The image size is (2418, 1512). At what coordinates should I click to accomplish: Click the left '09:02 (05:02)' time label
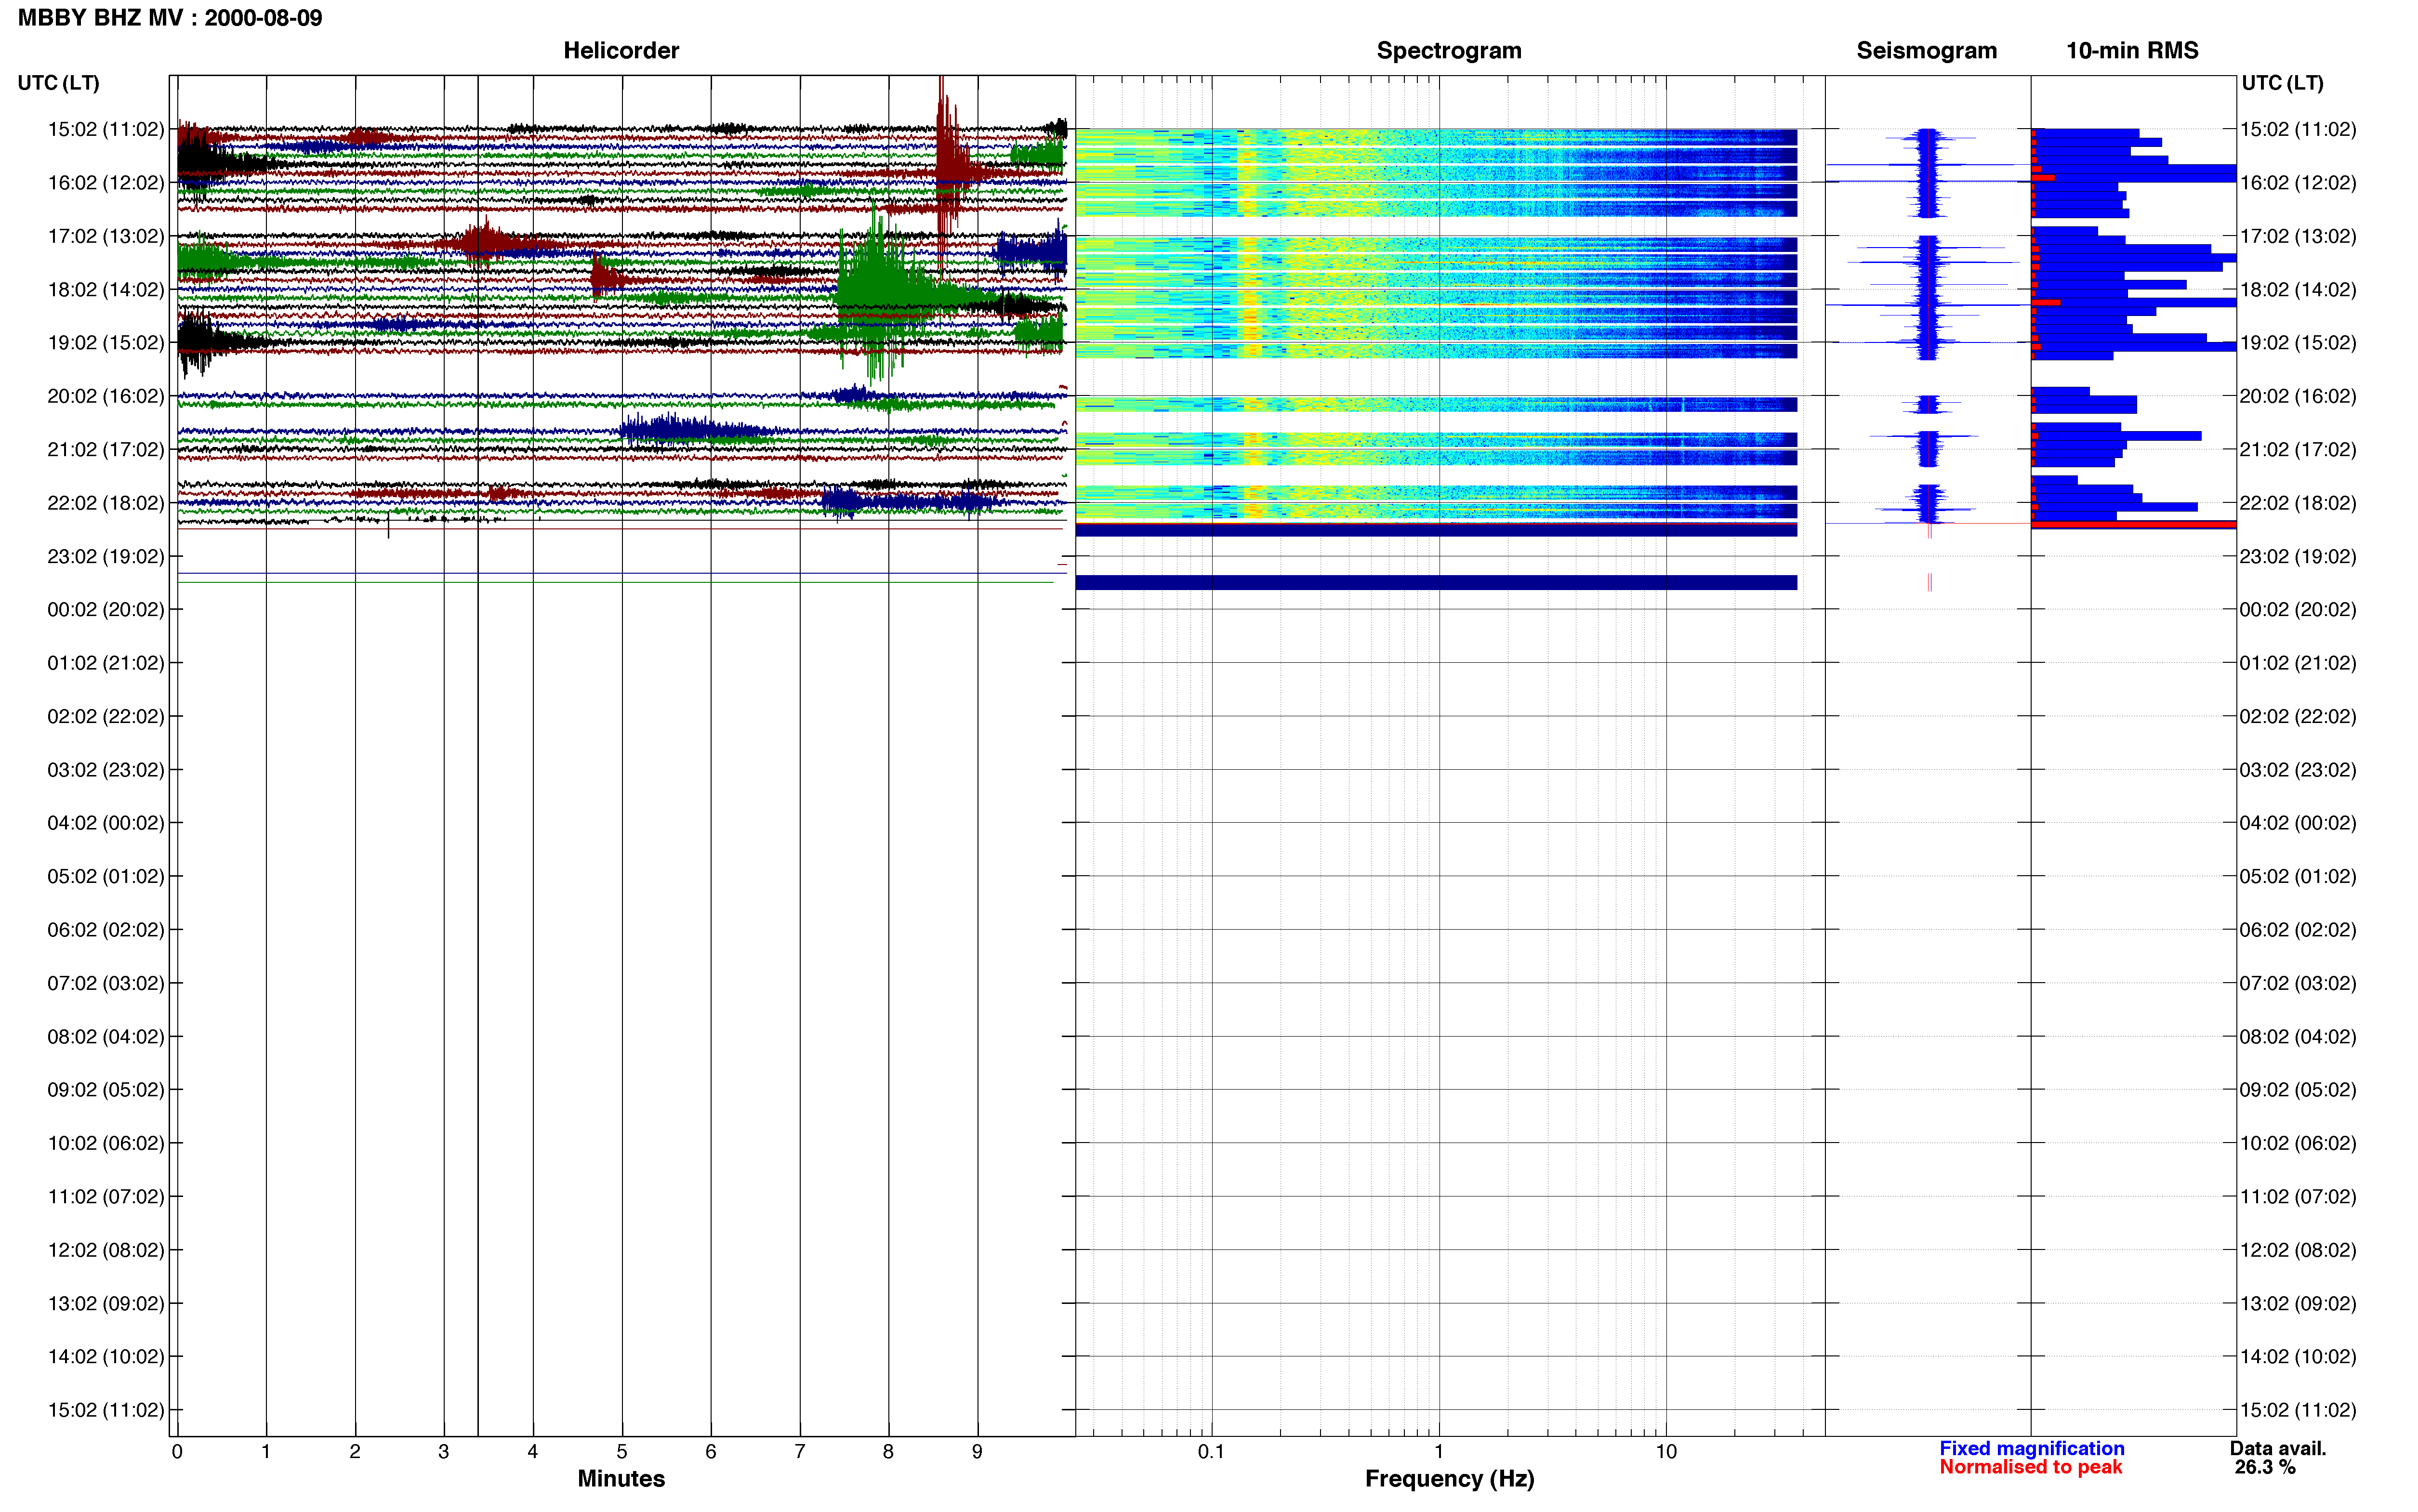(x=106, y=1089)
